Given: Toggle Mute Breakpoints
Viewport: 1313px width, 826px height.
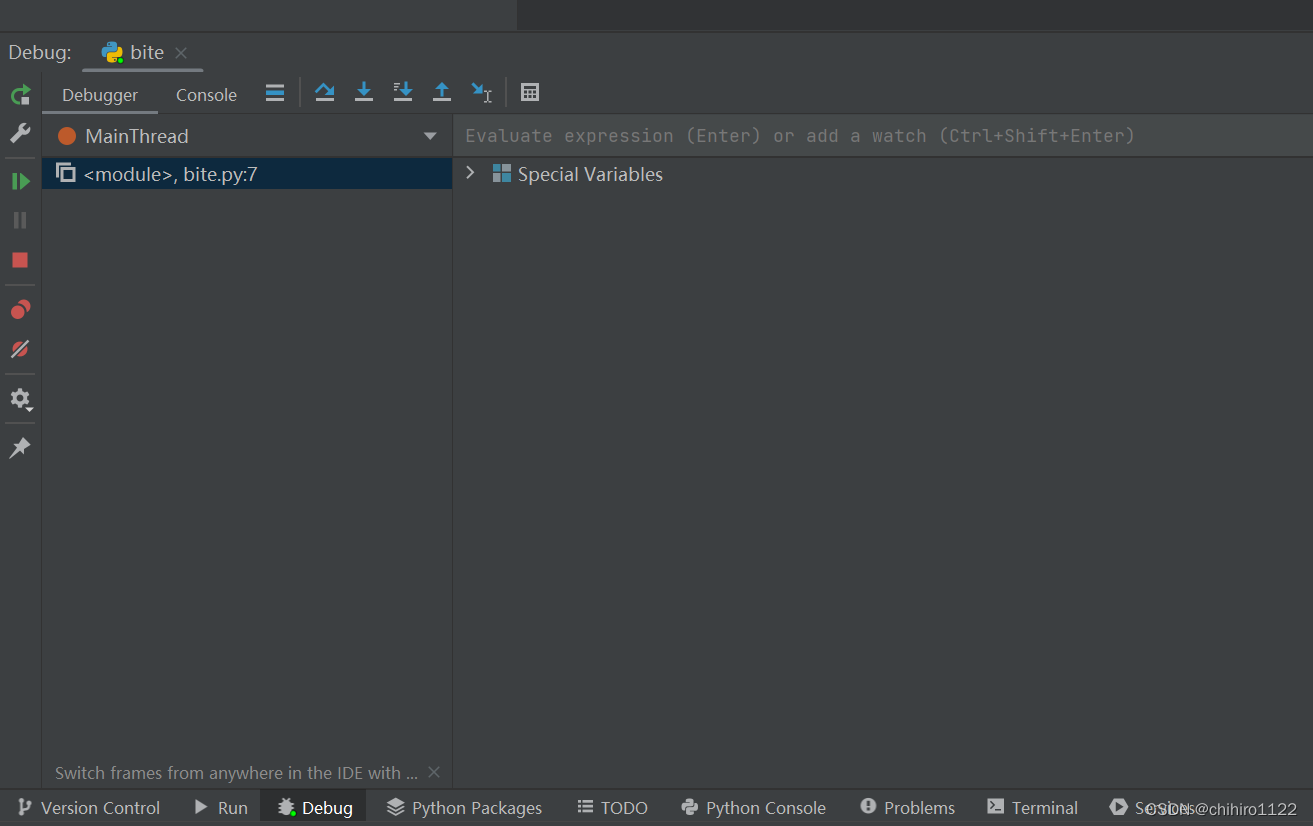Looking at the screenshot, I should (19, 349).
